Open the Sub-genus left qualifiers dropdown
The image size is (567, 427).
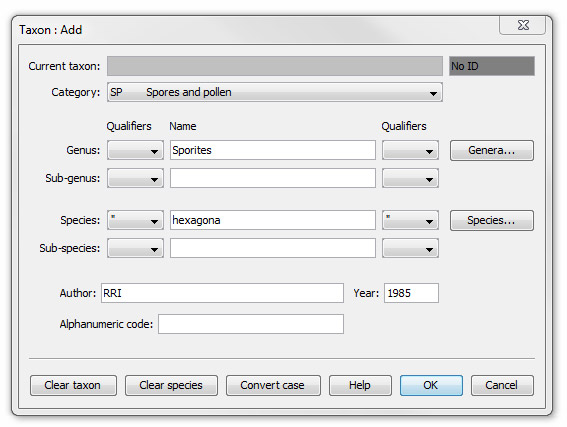click(x=135, y=178)
